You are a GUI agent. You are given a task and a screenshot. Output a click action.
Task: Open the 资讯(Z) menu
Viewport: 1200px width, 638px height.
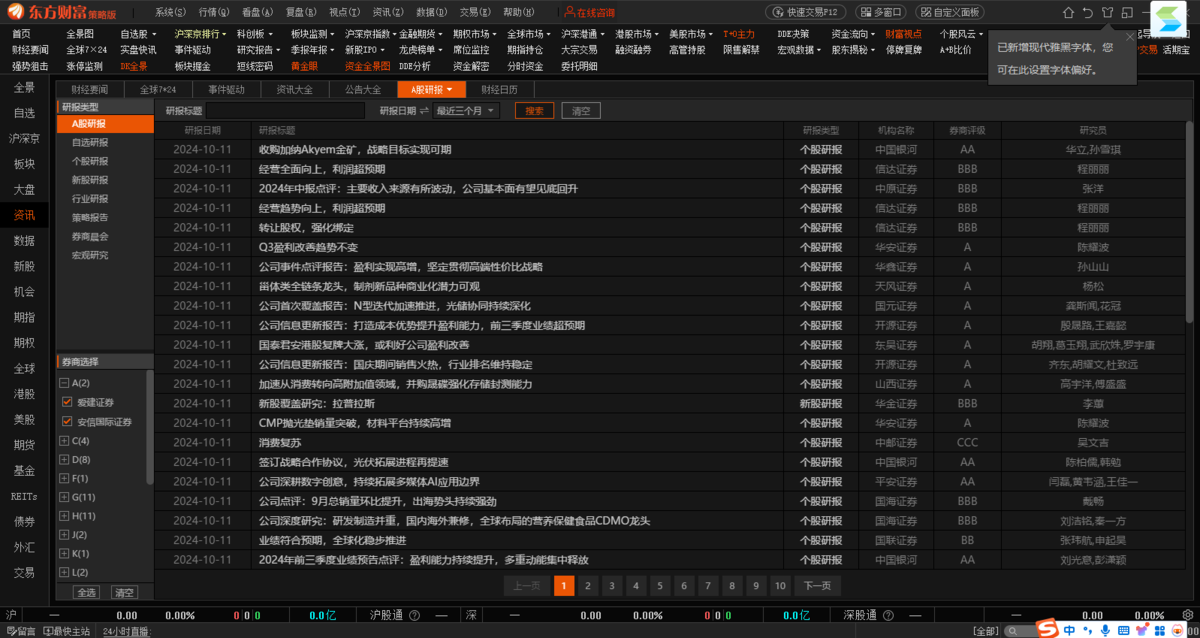[x=386, y=13]
